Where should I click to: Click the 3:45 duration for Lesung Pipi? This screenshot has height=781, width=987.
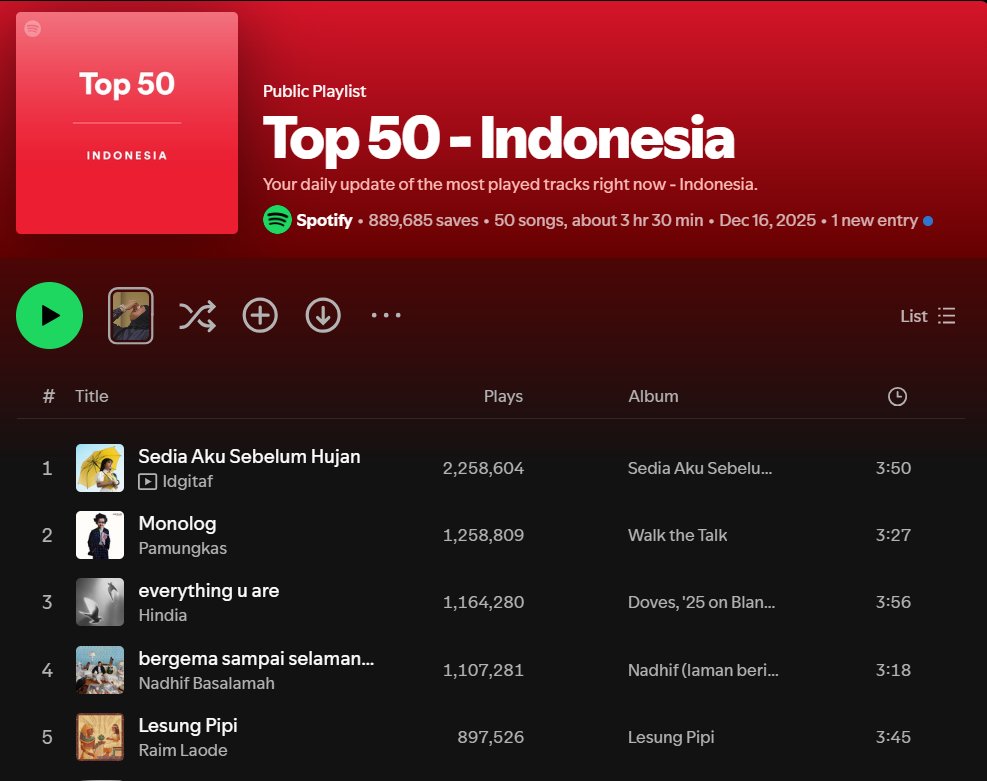(893, 737)
